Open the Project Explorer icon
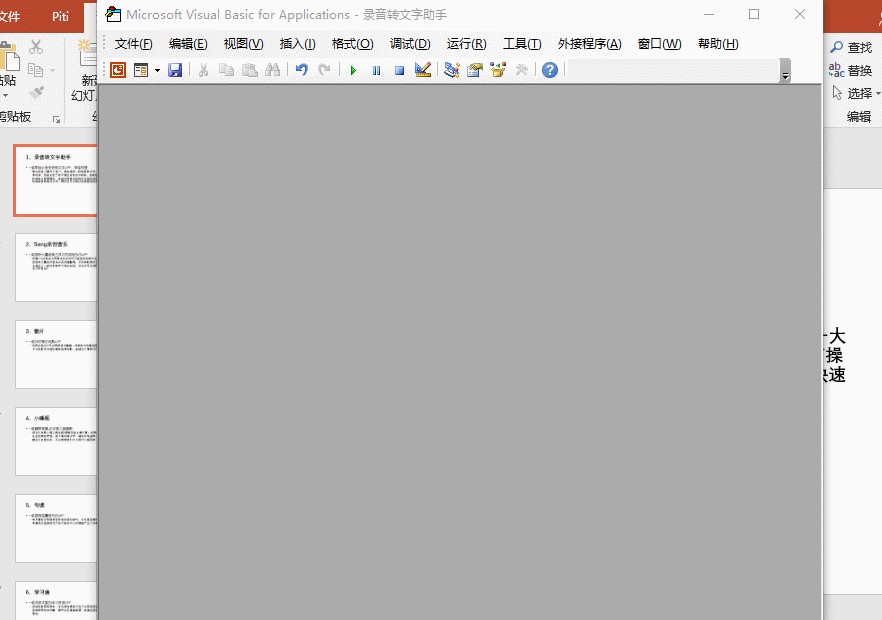This screenshot has width=882, height=620. 452,70
